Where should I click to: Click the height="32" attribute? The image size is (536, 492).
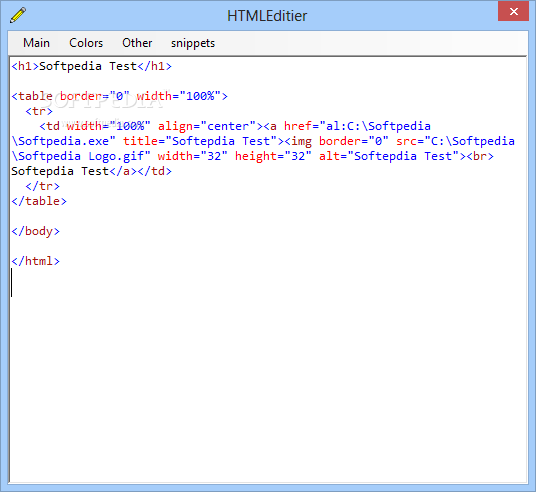pos(273,156)
